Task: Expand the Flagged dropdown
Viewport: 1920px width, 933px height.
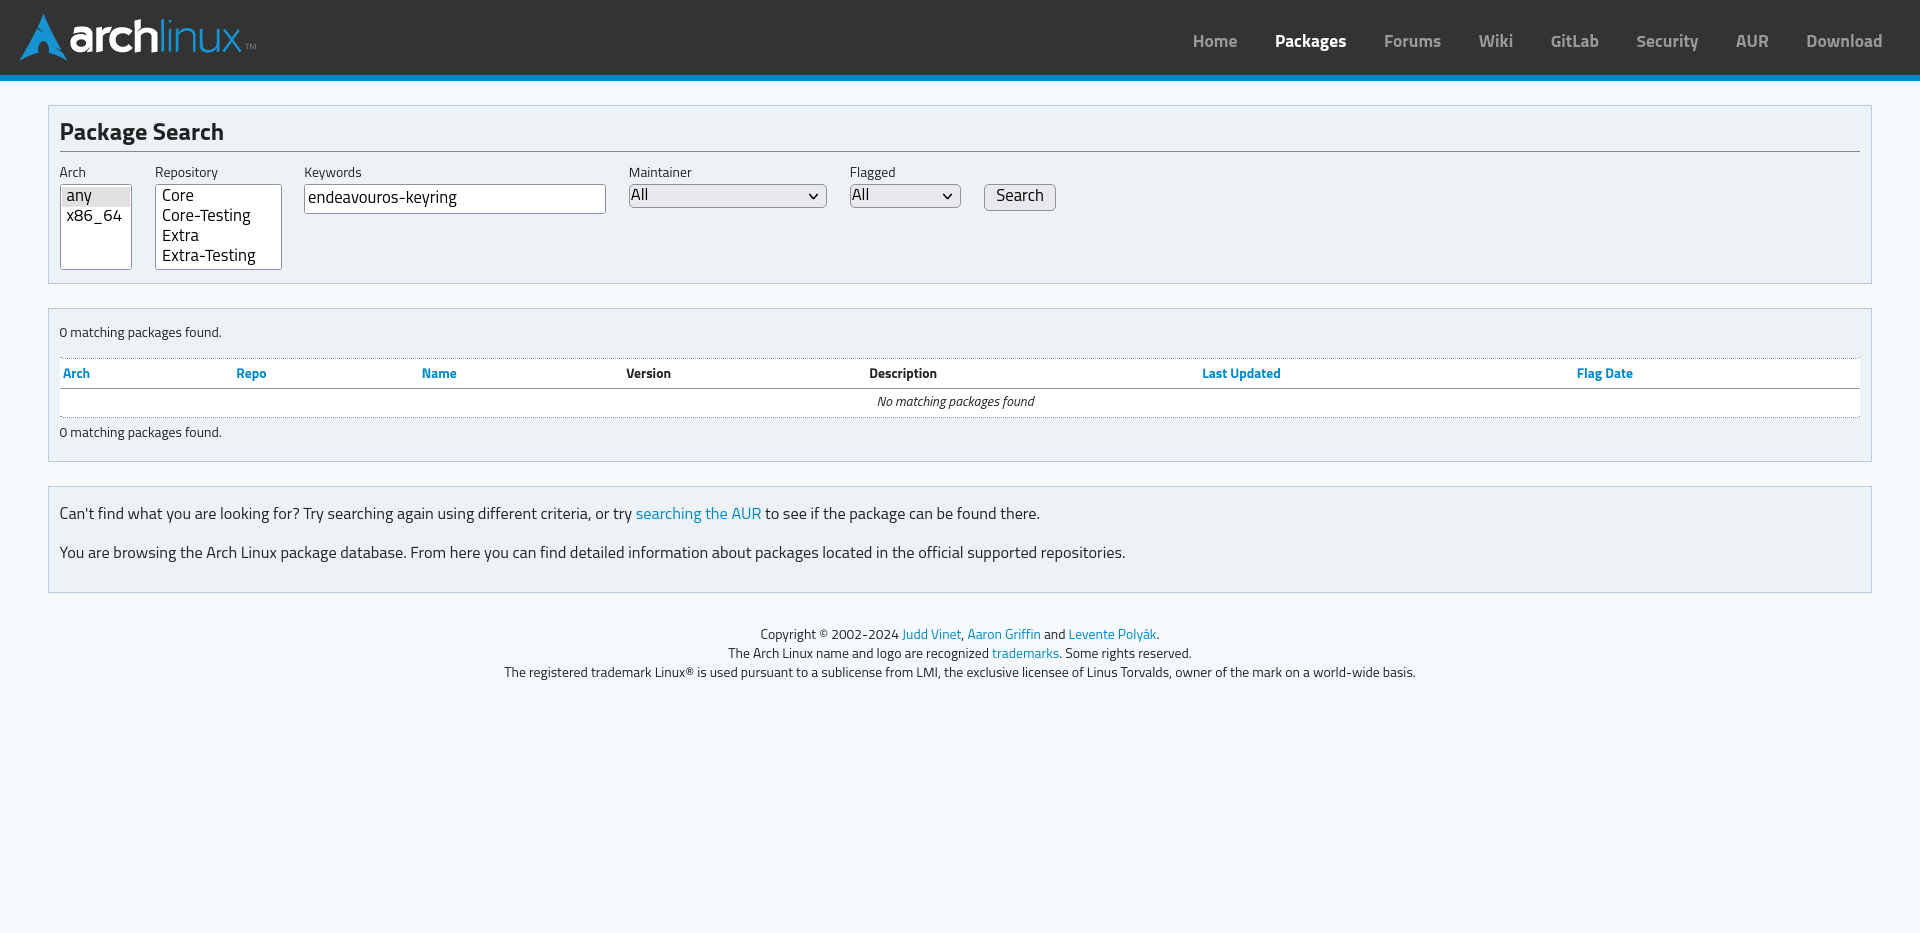Action: [x=905, y=196]
